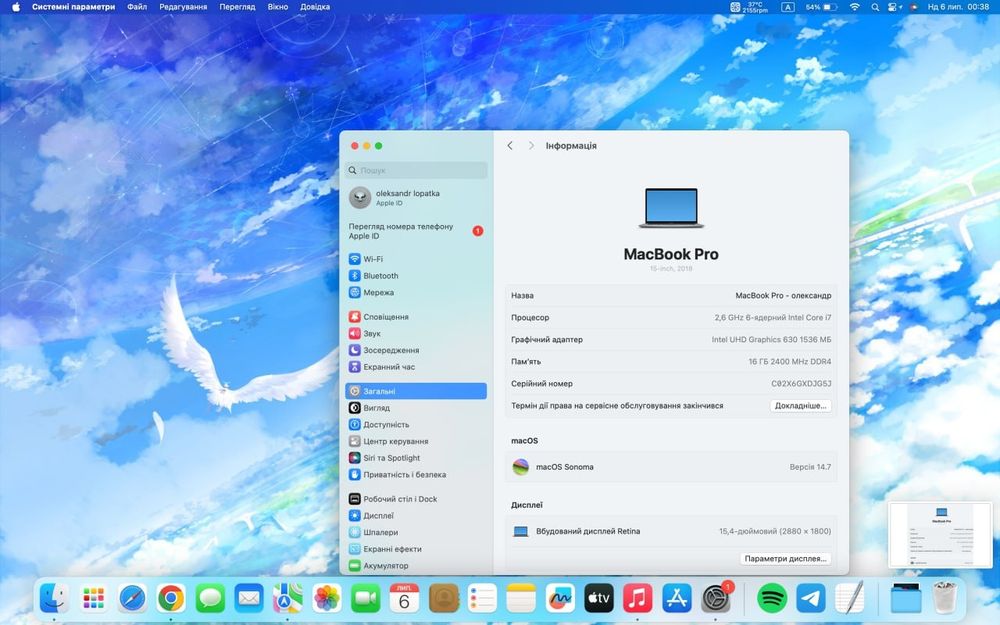Open Notes app in the Dock

point(521,599)
